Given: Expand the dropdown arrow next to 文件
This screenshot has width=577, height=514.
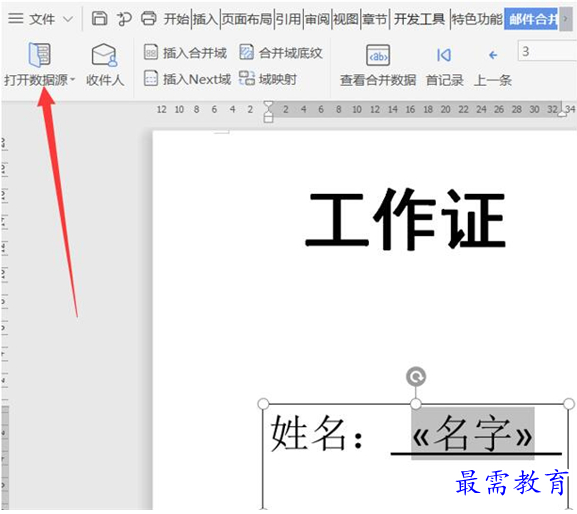Looking at the screenshot, I should (68, 19).
